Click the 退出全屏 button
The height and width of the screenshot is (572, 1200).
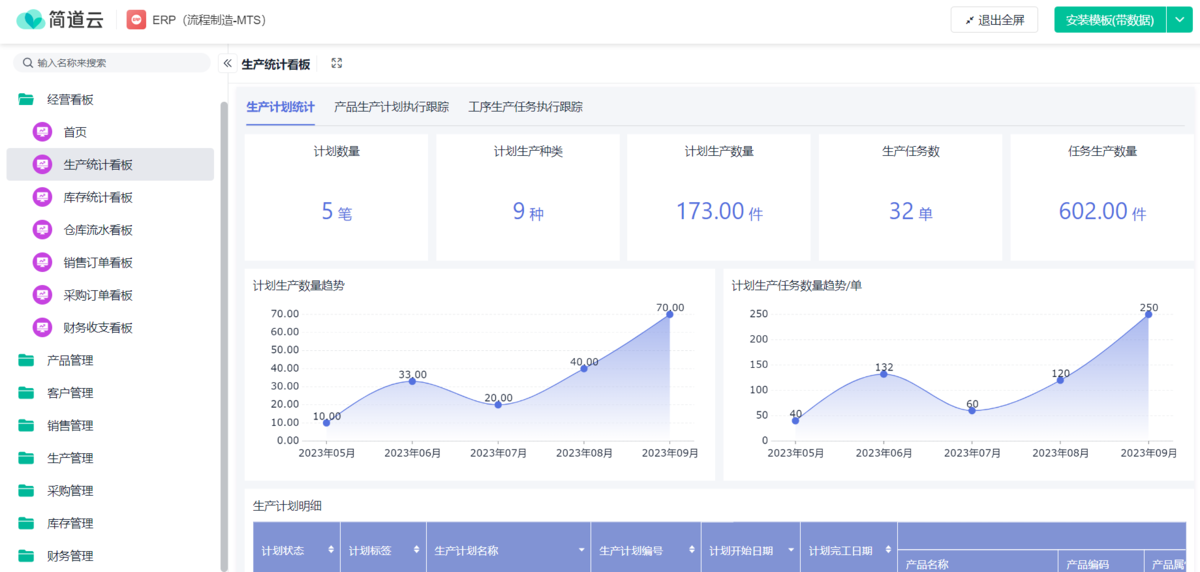(x=994, y=20)
